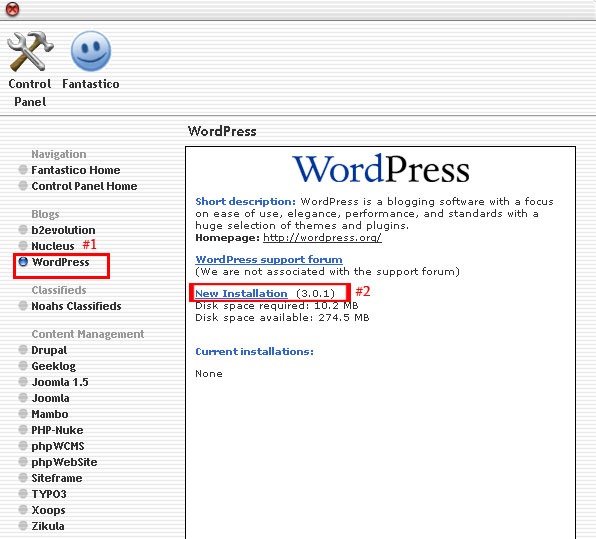Click the 'Disk space required: 10.2 MB' text

pyautogui.click(x=277, y=306)
